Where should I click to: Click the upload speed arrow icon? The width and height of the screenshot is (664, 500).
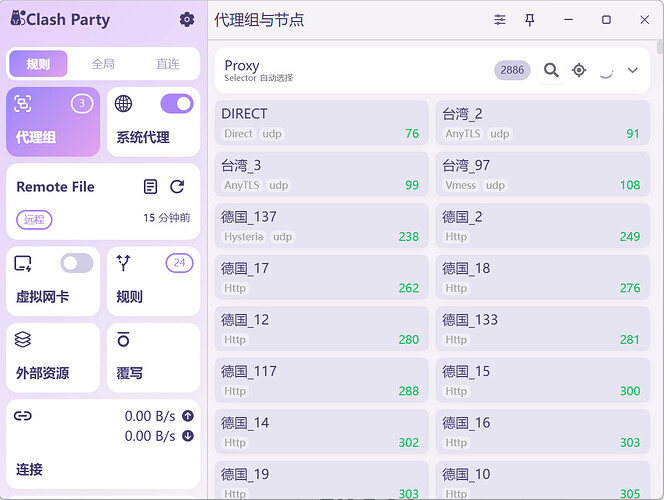[x=188, y=416]
